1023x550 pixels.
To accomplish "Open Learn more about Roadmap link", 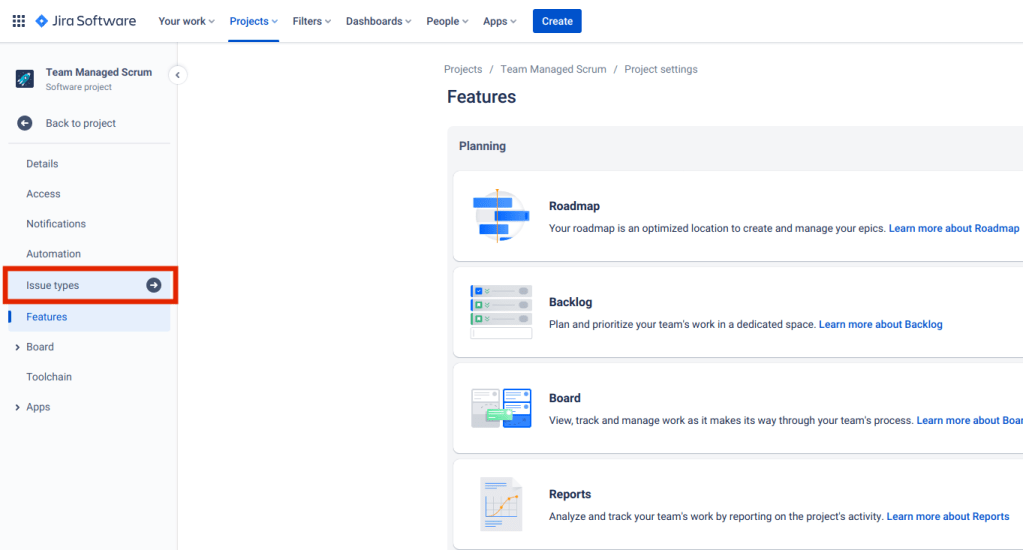I will pos(954,228).
